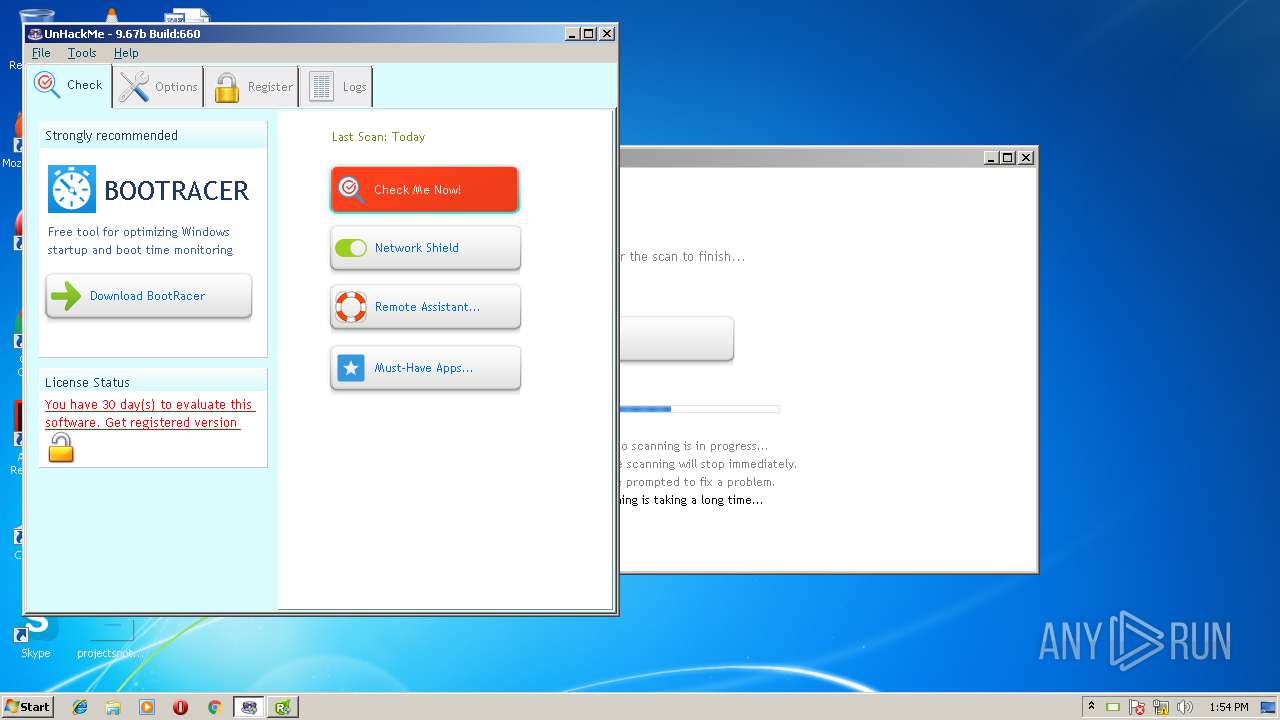Click the scan progress bar in back window
Image resolution: width=1280 pixels, height=720 pixels.
pos(699,409)
